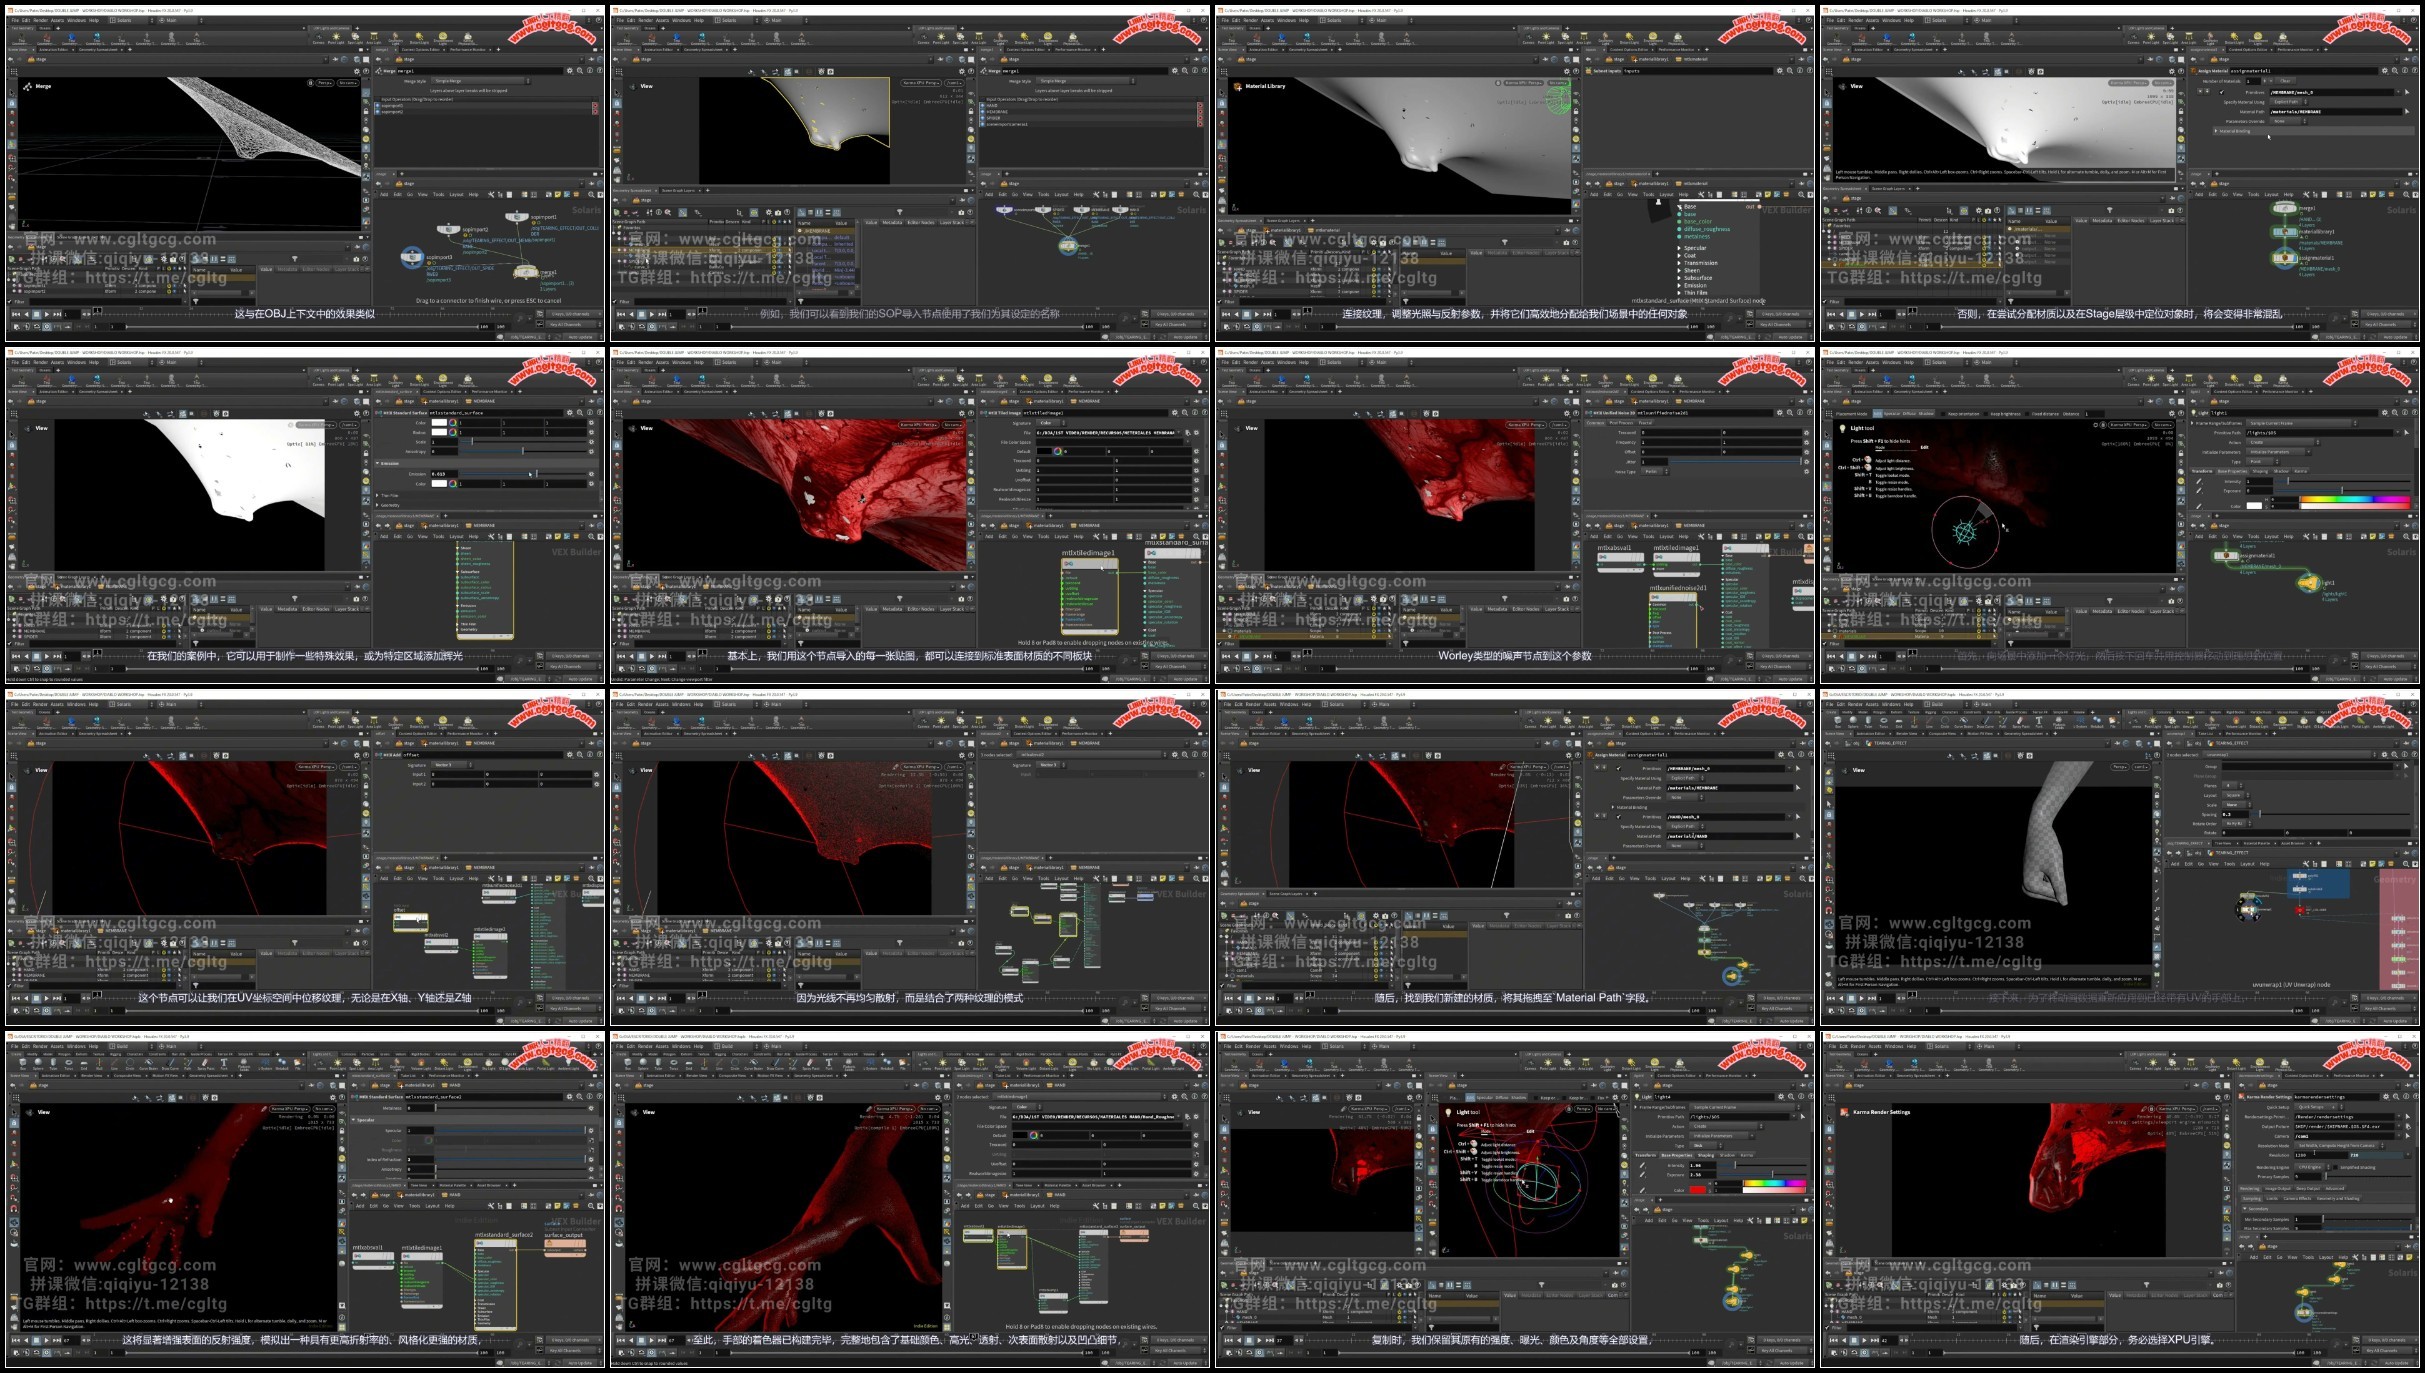Click Point Light shelf icon in Merge frame

336,36
